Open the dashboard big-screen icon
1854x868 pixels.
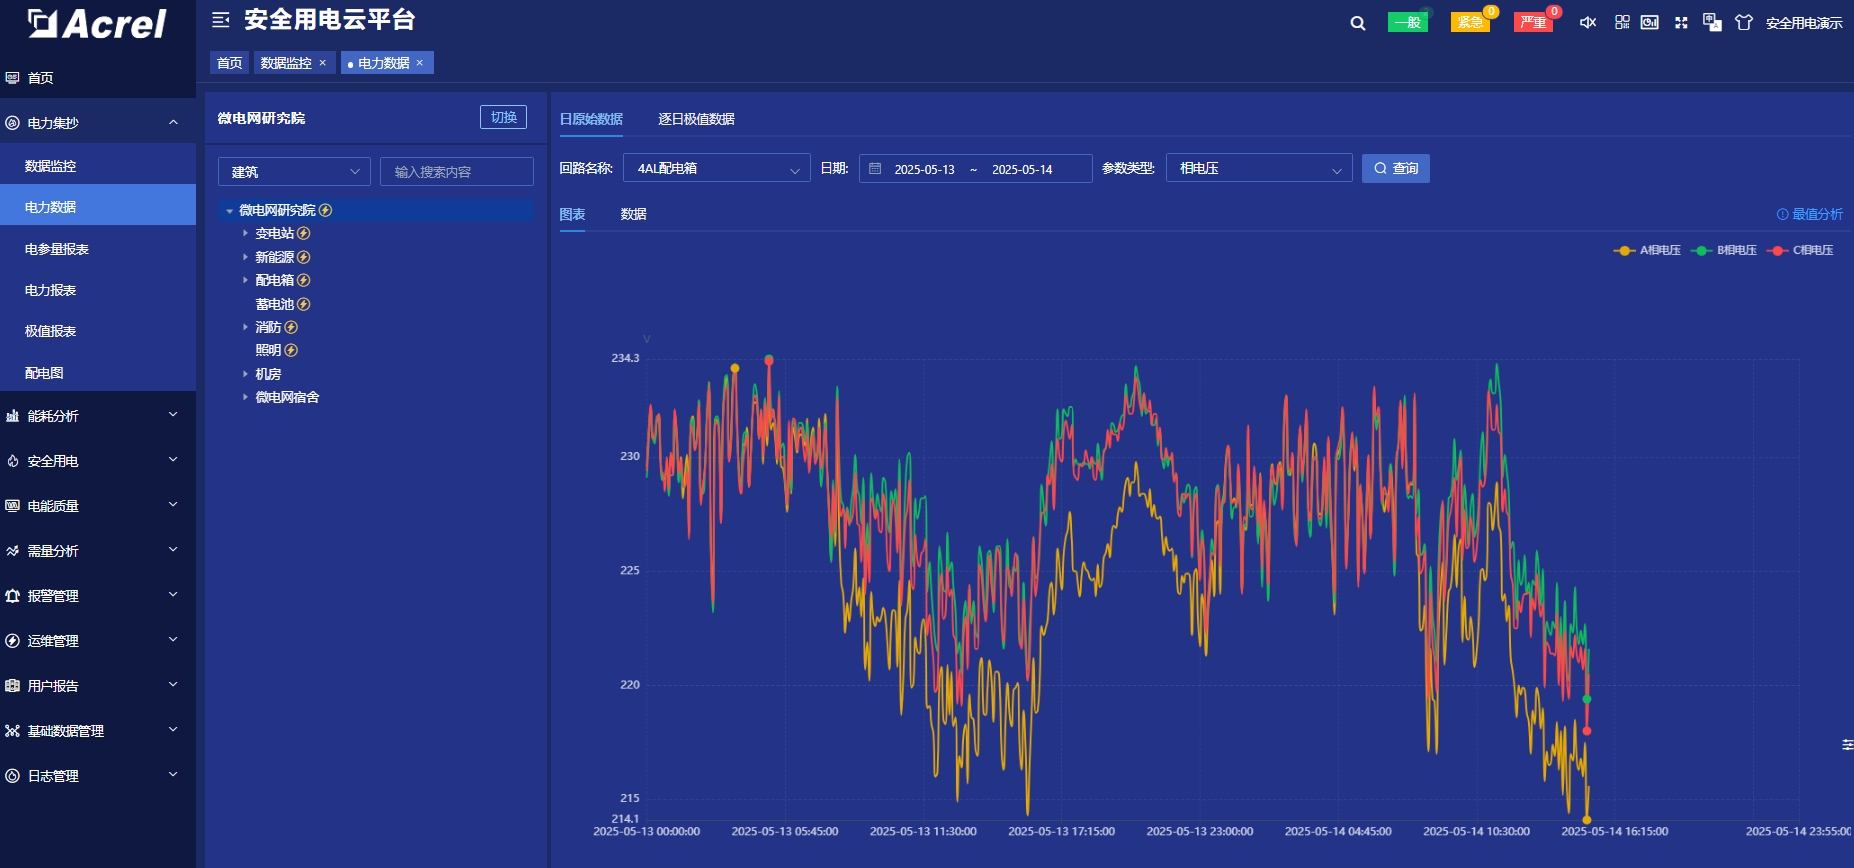1650,22
